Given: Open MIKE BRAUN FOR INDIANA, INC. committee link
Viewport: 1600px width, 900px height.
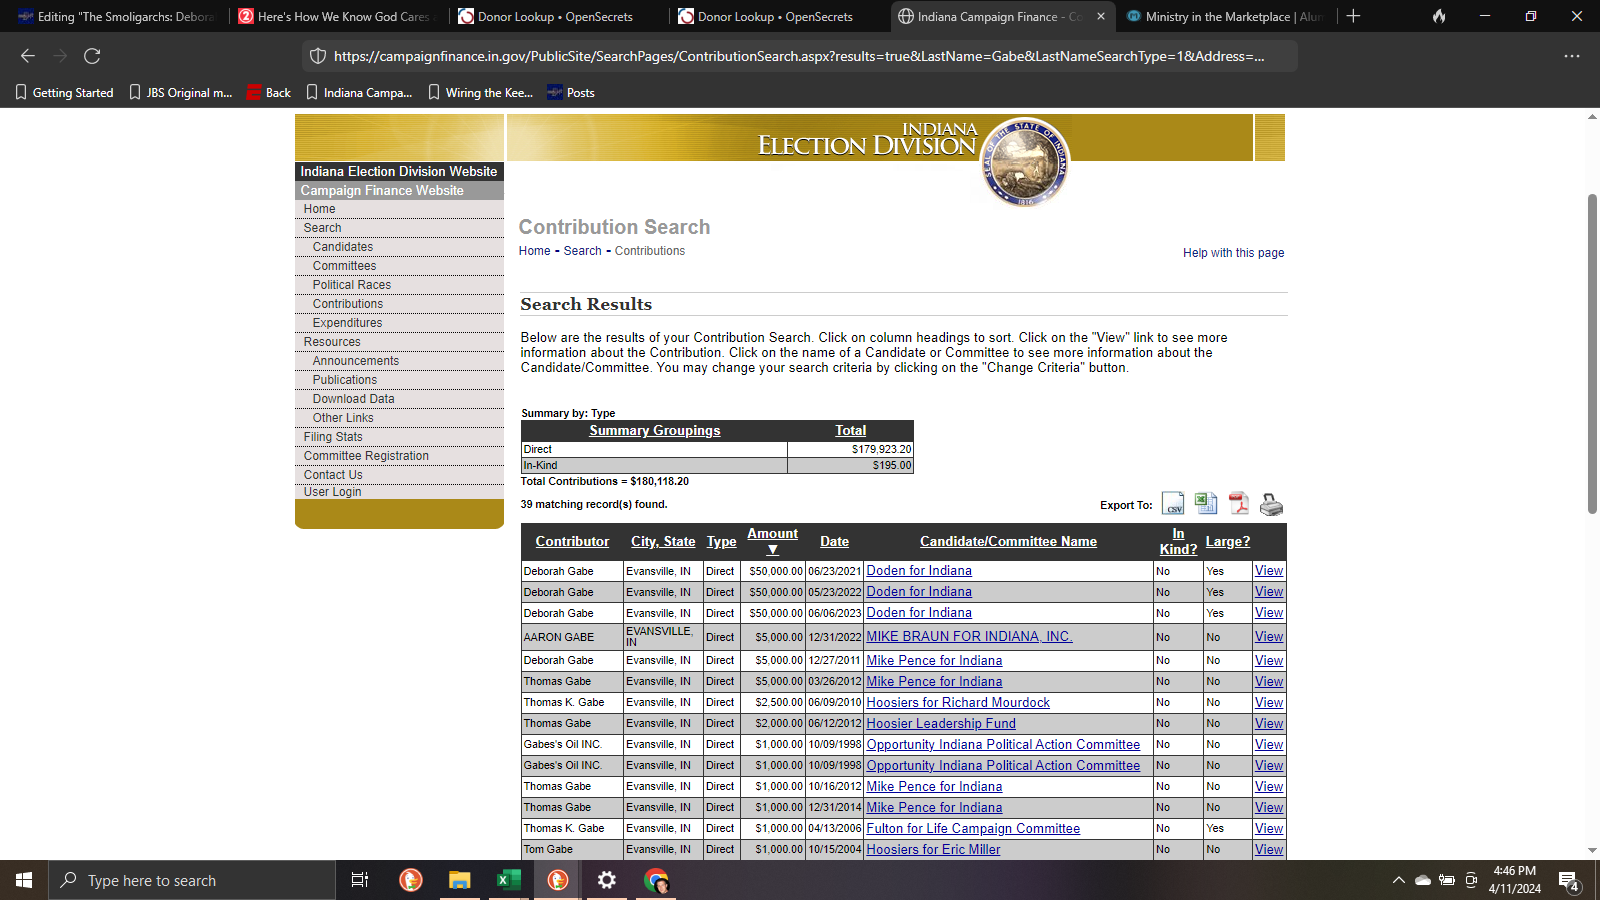Looking at the screenshot, I should (x=969, y=637).
